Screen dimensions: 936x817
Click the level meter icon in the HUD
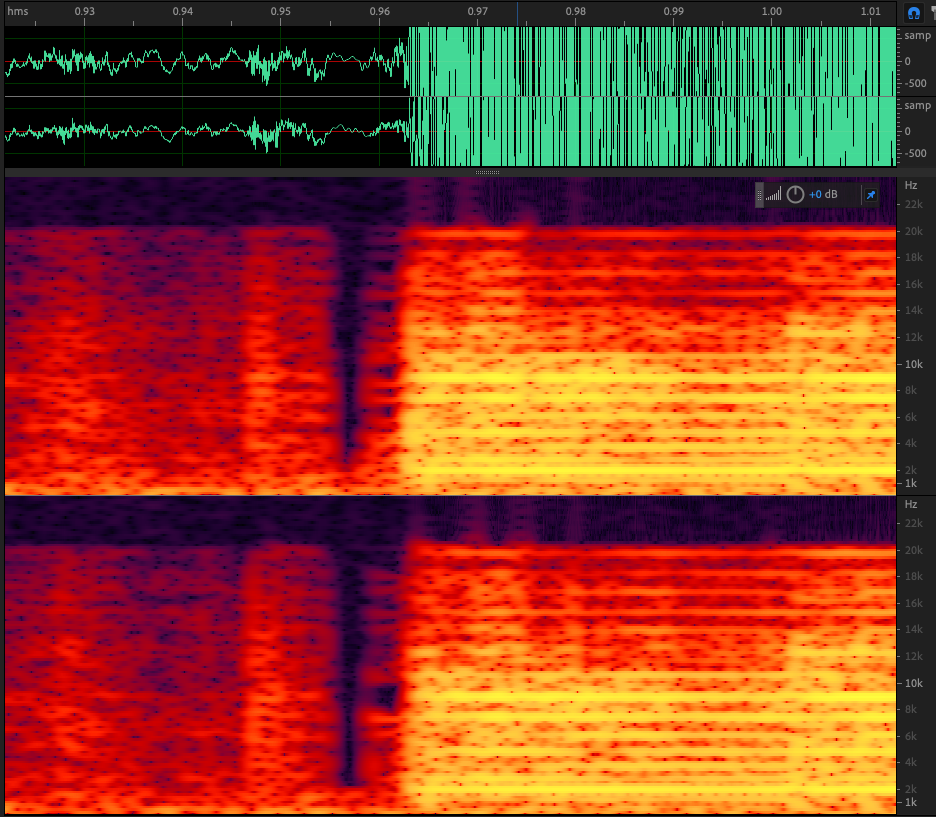pyautogui.click(x=773, y=193)
